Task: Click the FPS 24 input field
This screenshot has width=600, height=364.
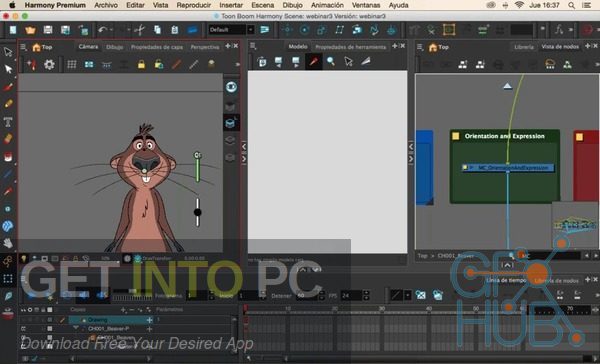Action: (x=351, y=295)
